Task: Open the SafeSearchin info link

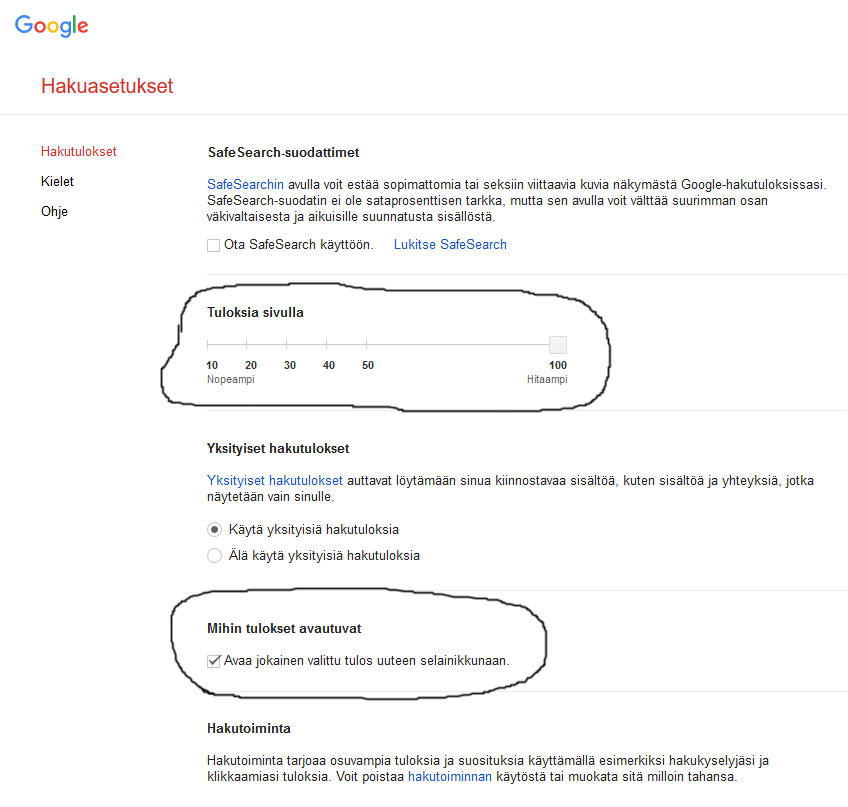Action: pyautogui.click(x=245, y=184)
